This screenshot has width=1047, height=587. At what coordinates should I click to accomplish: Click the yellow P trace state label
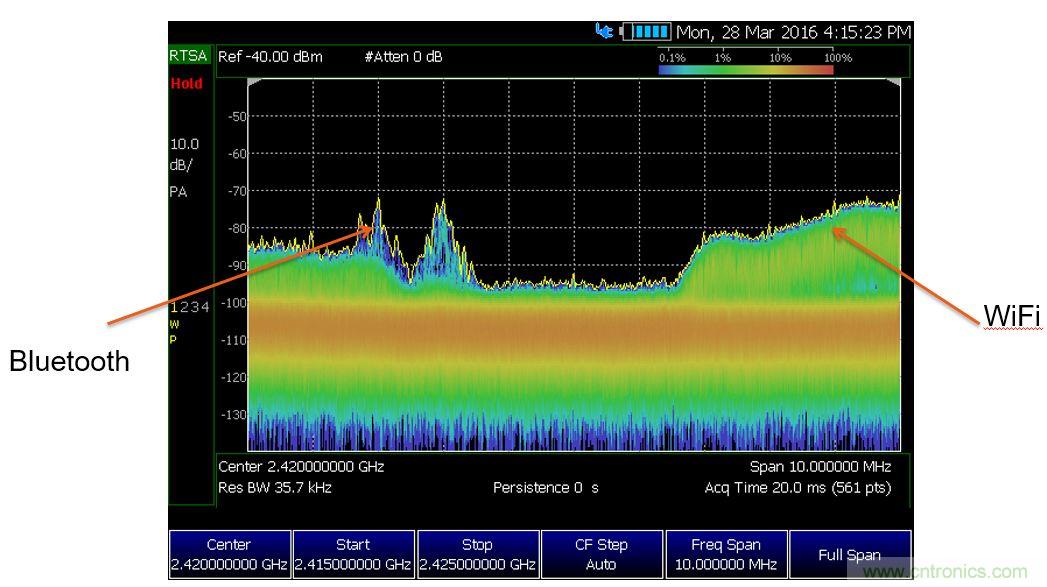tap(173, 339)
